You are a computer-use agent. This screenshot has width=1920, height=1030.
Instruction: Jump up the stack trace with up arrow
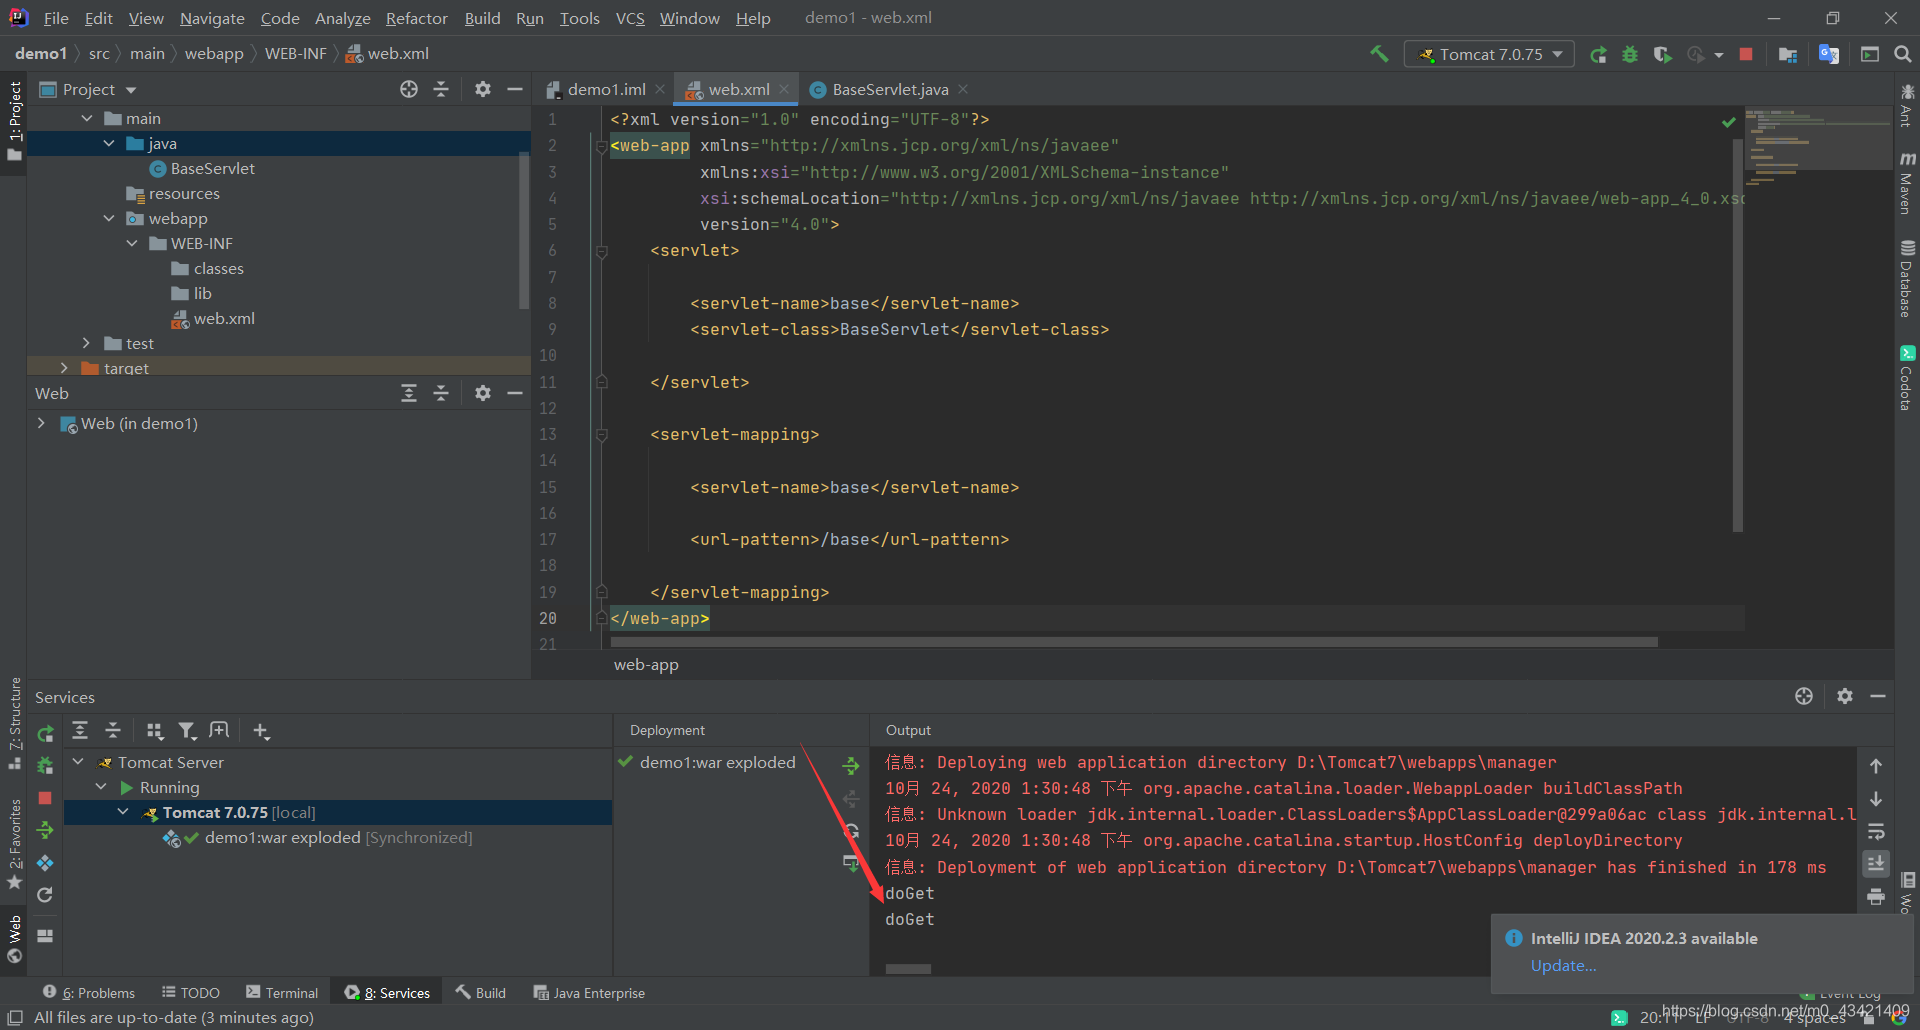pos(1876,766)
